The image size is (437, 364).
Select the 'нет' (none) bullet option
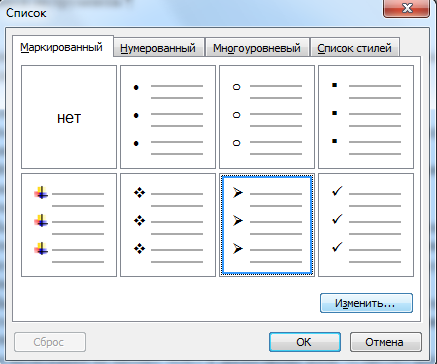[69, 117]
